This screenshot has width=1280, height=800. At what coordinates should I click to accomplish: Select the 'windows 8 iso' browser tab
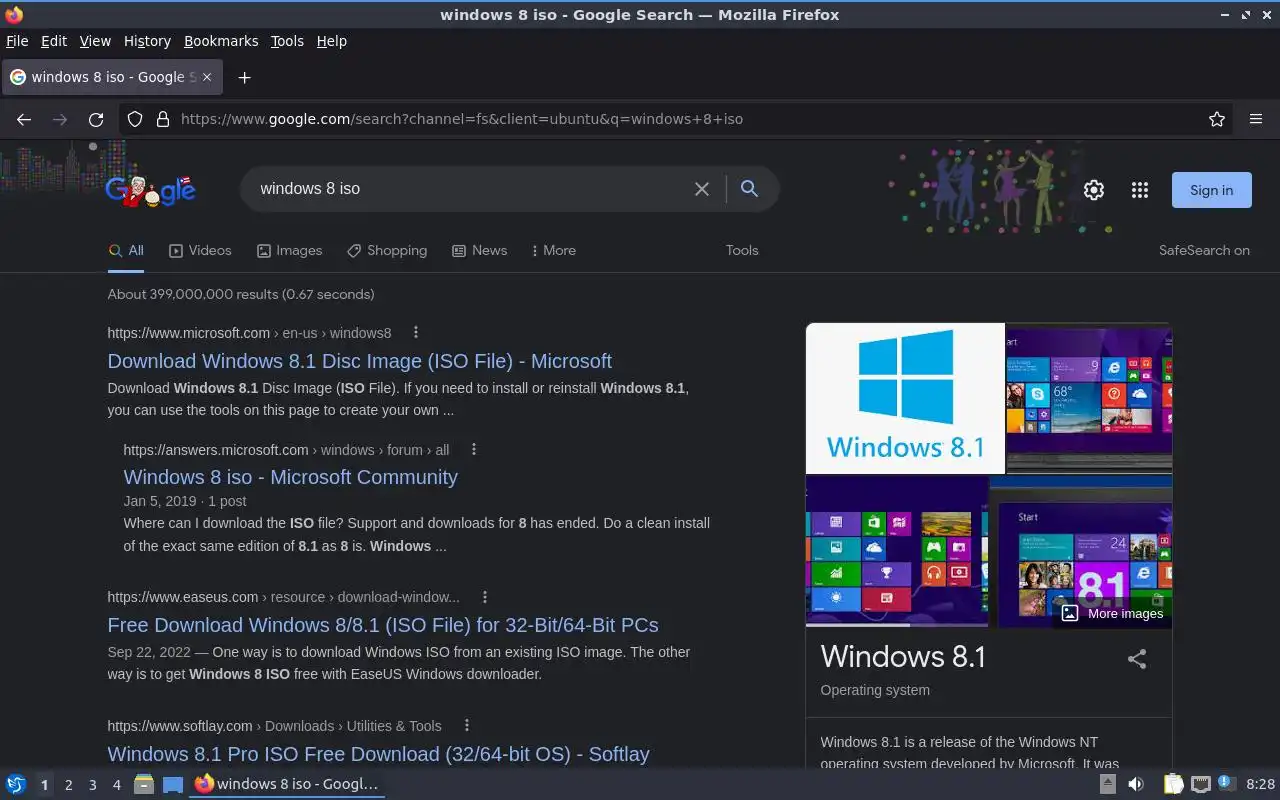point(110,77)
